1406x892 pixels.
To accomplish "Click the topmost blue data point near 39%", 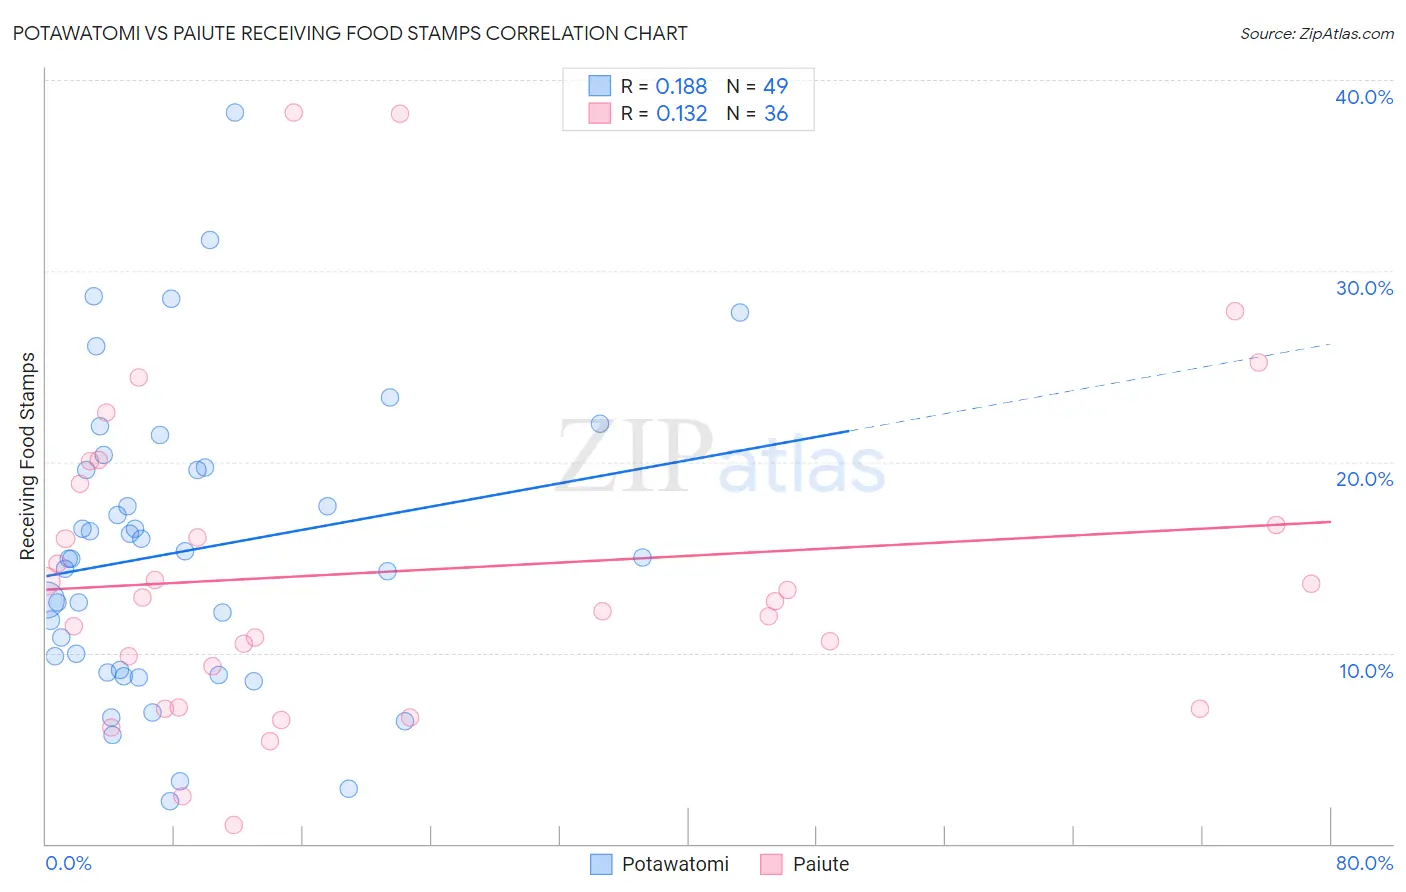I will pyautogui.click(x=235, y=112).
